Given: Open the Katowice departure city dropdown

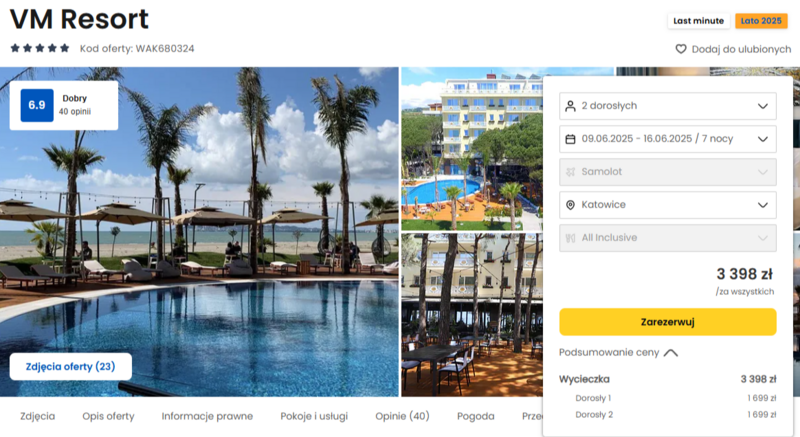Looking at the screenshot, I should pyautogui.click(x=668, y=204).
